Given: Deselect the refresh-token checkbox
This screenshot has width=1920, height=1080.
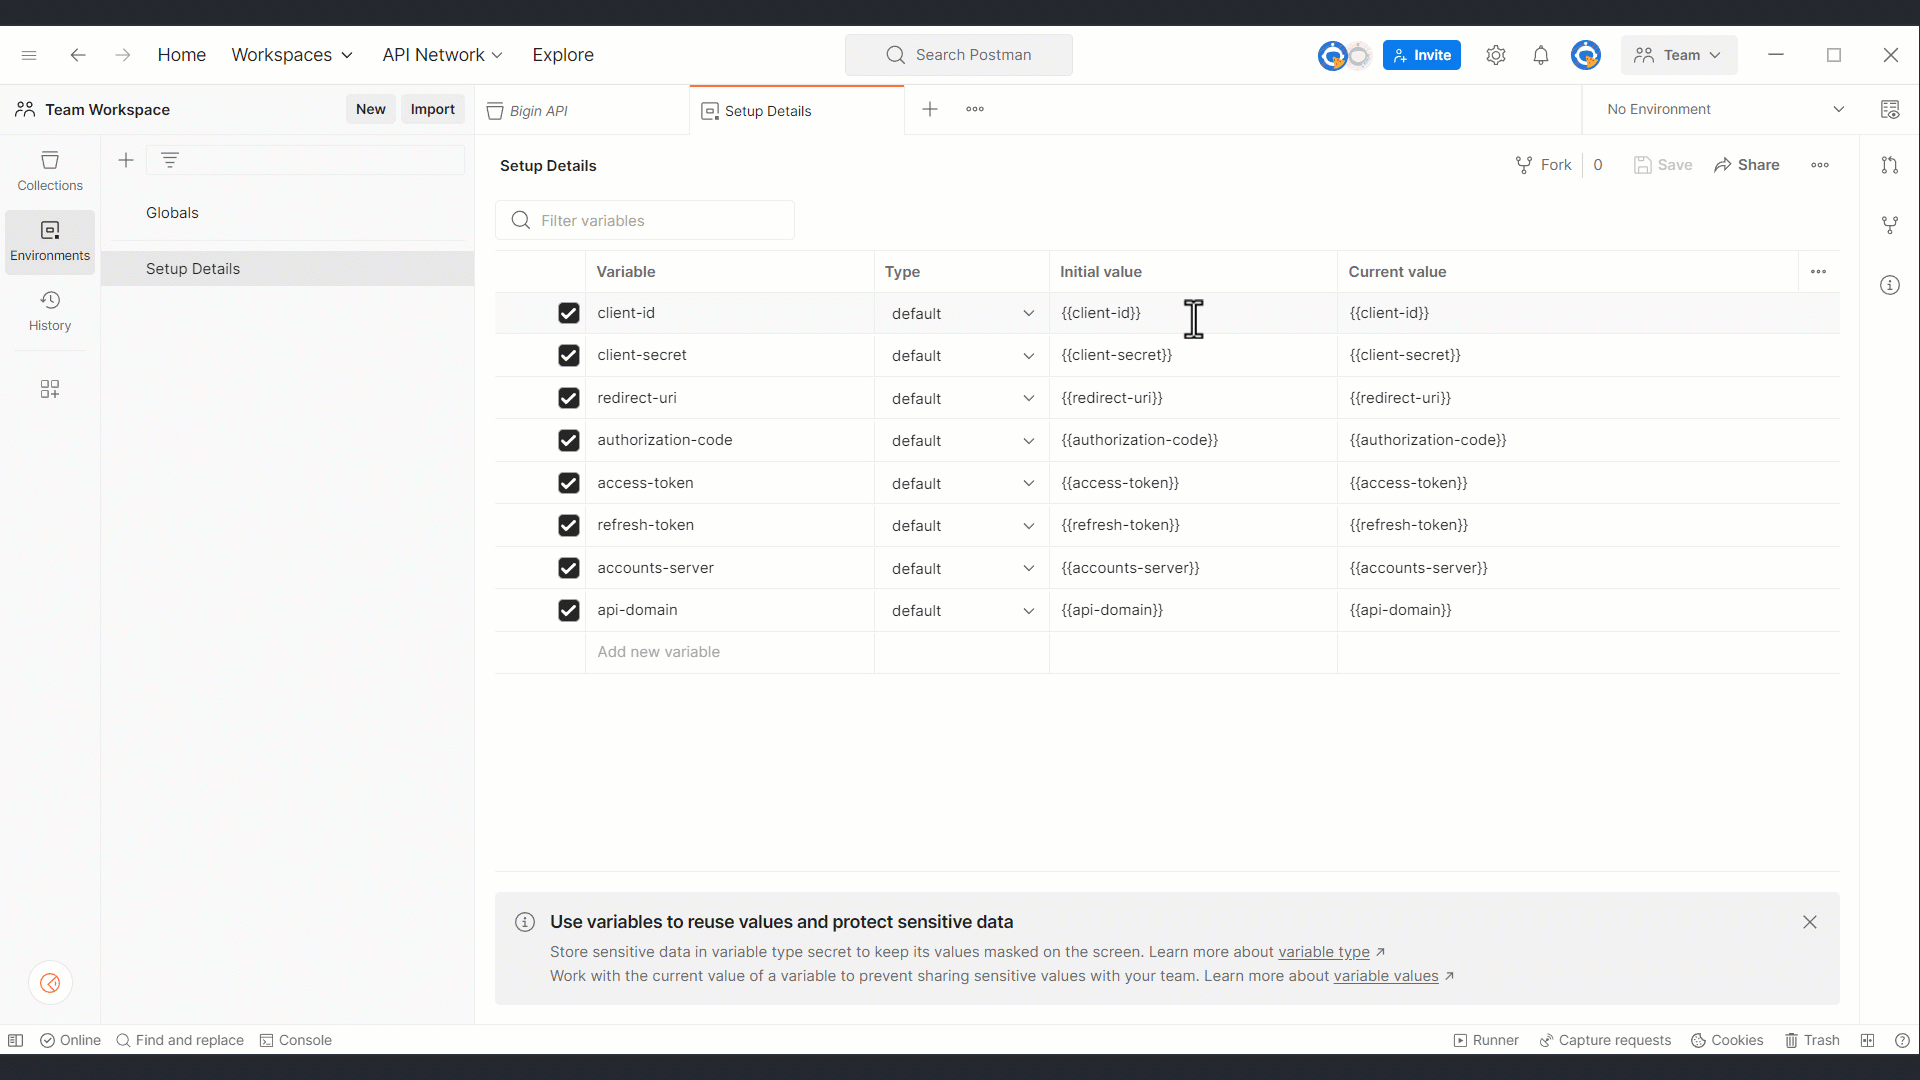Looking at the screenshot, I should click(x=568, y=525).
